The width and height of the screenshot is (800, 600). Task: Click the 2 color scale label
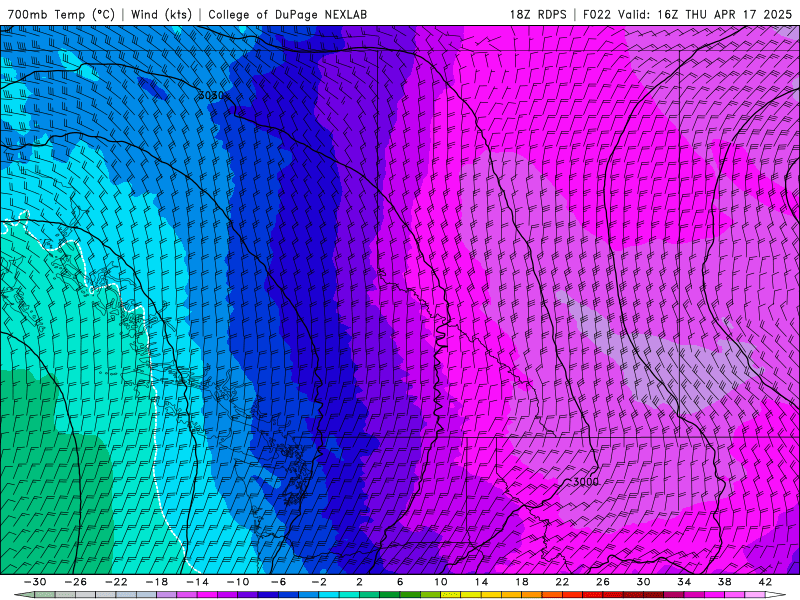point(360,582)
